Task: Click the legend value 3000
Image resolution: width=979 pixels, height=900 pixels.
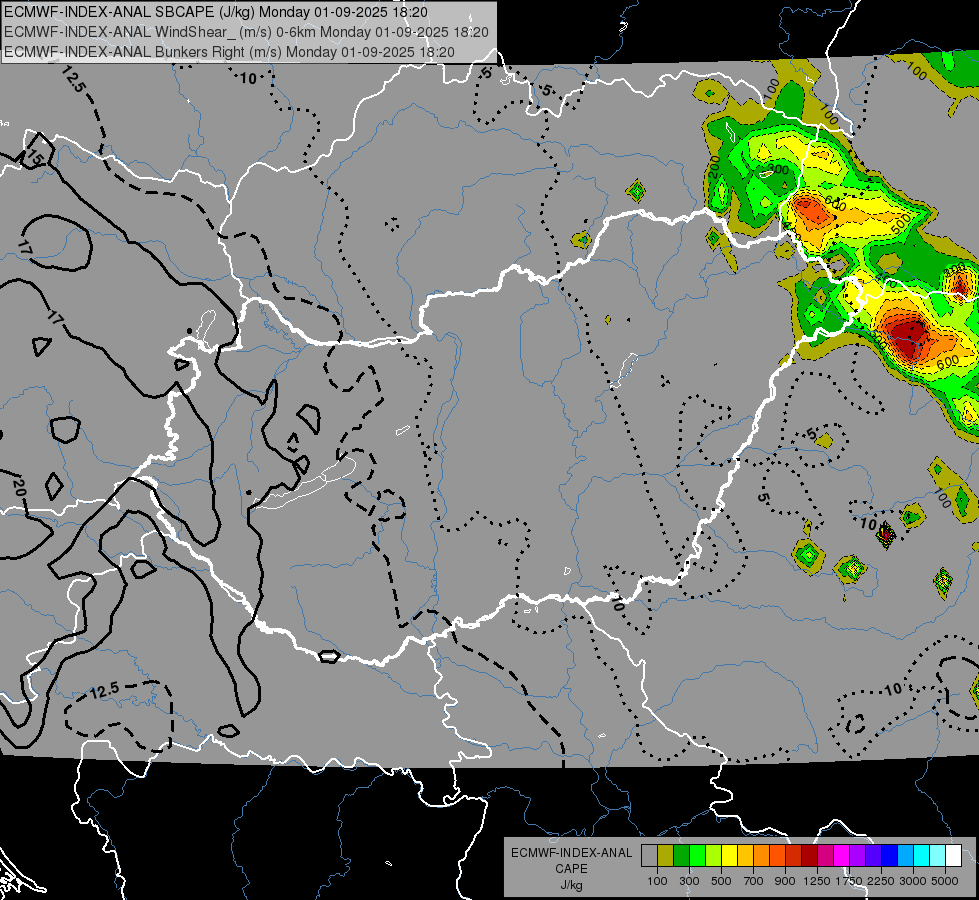Action: tap(913, 881)
